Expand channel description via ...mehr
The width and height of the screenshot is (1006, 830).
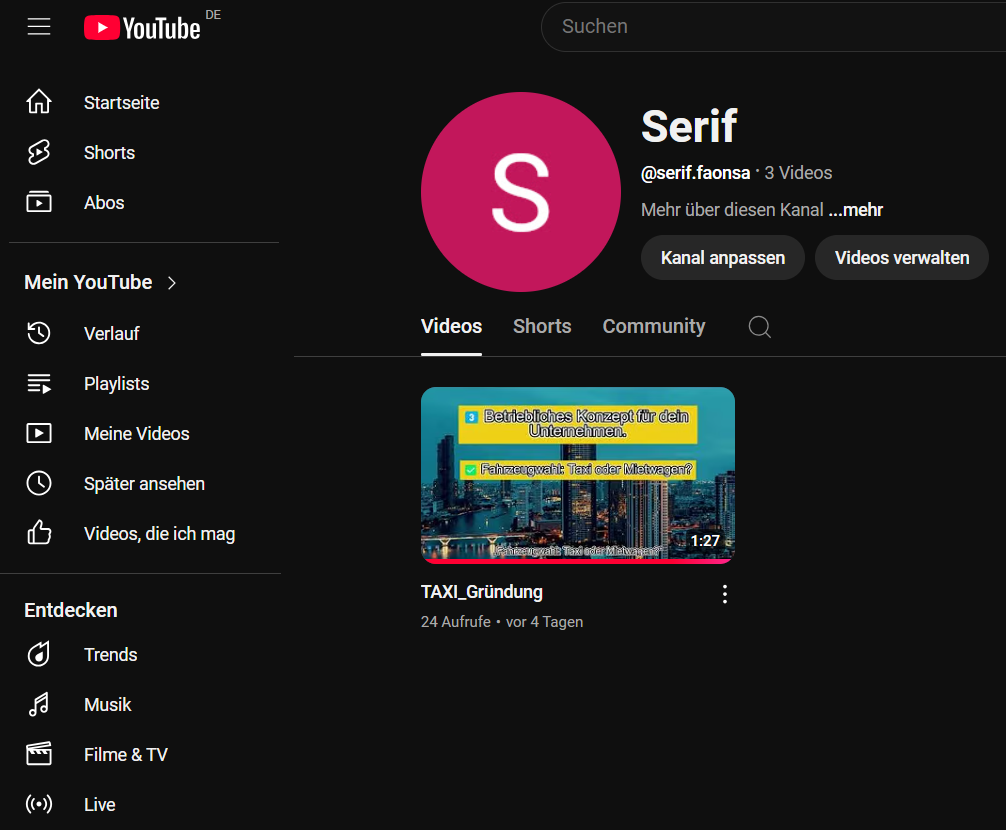(855, 209)
